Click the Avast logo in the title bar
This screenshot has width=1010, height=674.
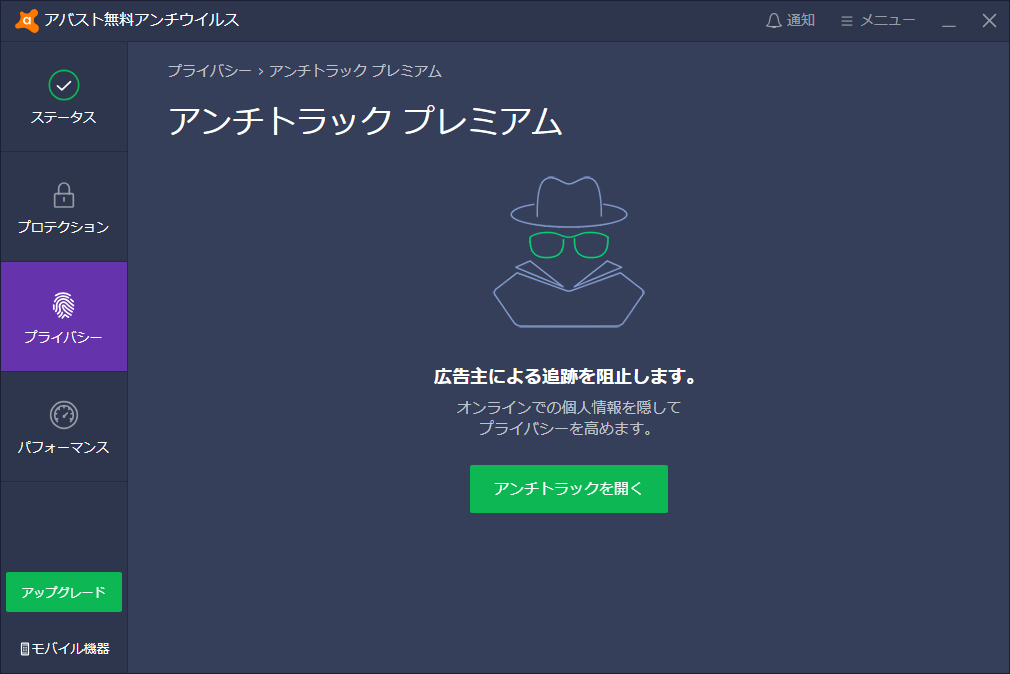[28, 18]
